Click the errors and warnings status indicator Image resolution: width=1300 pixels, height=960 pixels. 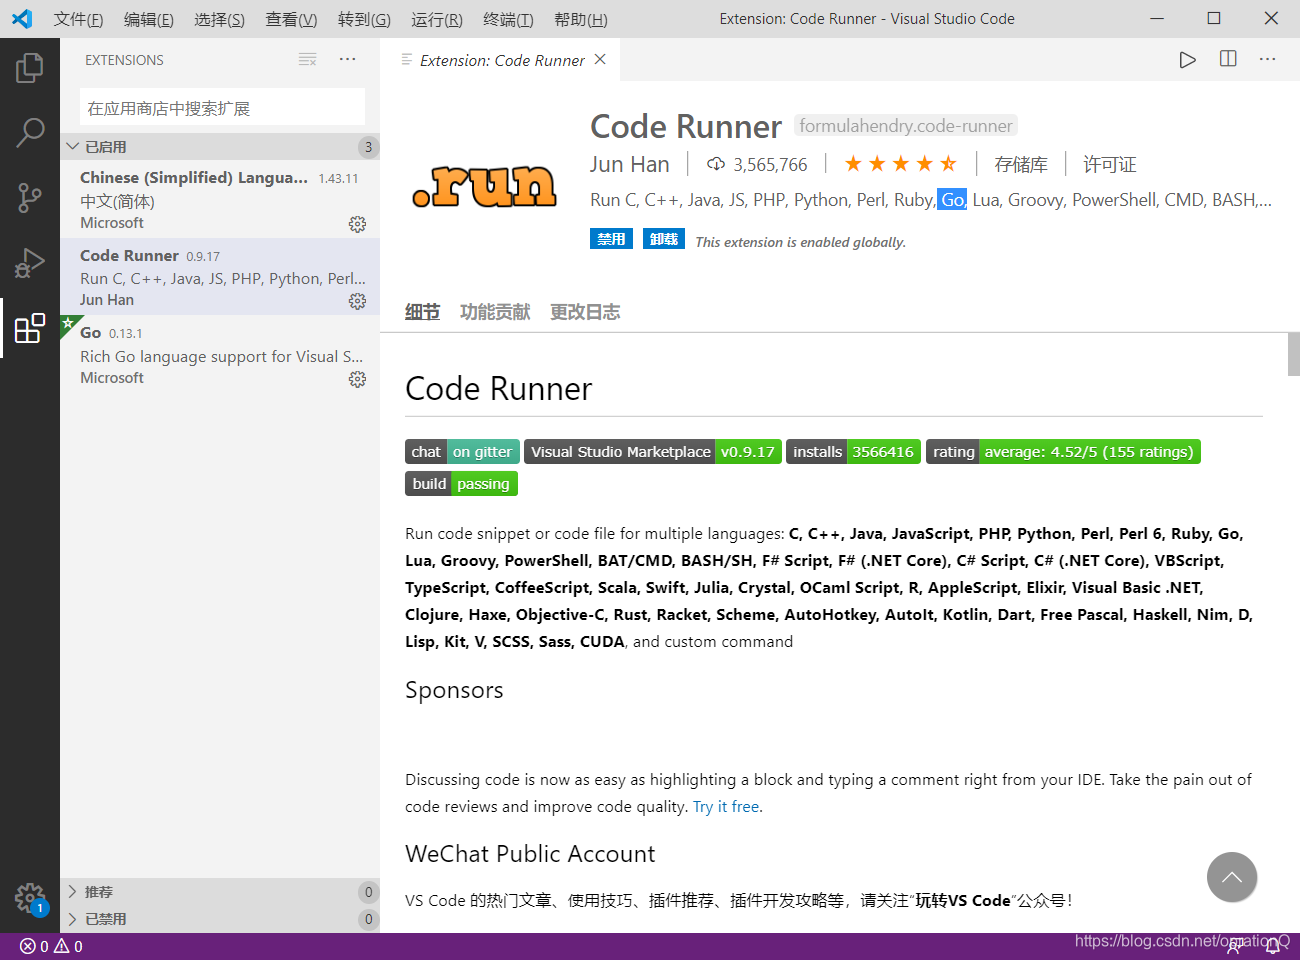click(51, 946)
